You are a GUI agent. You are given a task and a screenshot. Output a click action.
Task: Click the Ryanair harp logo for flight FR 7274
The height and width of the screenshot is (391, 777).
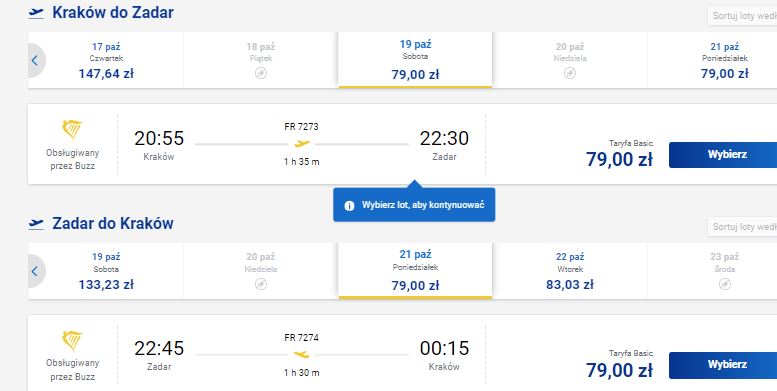72,341
